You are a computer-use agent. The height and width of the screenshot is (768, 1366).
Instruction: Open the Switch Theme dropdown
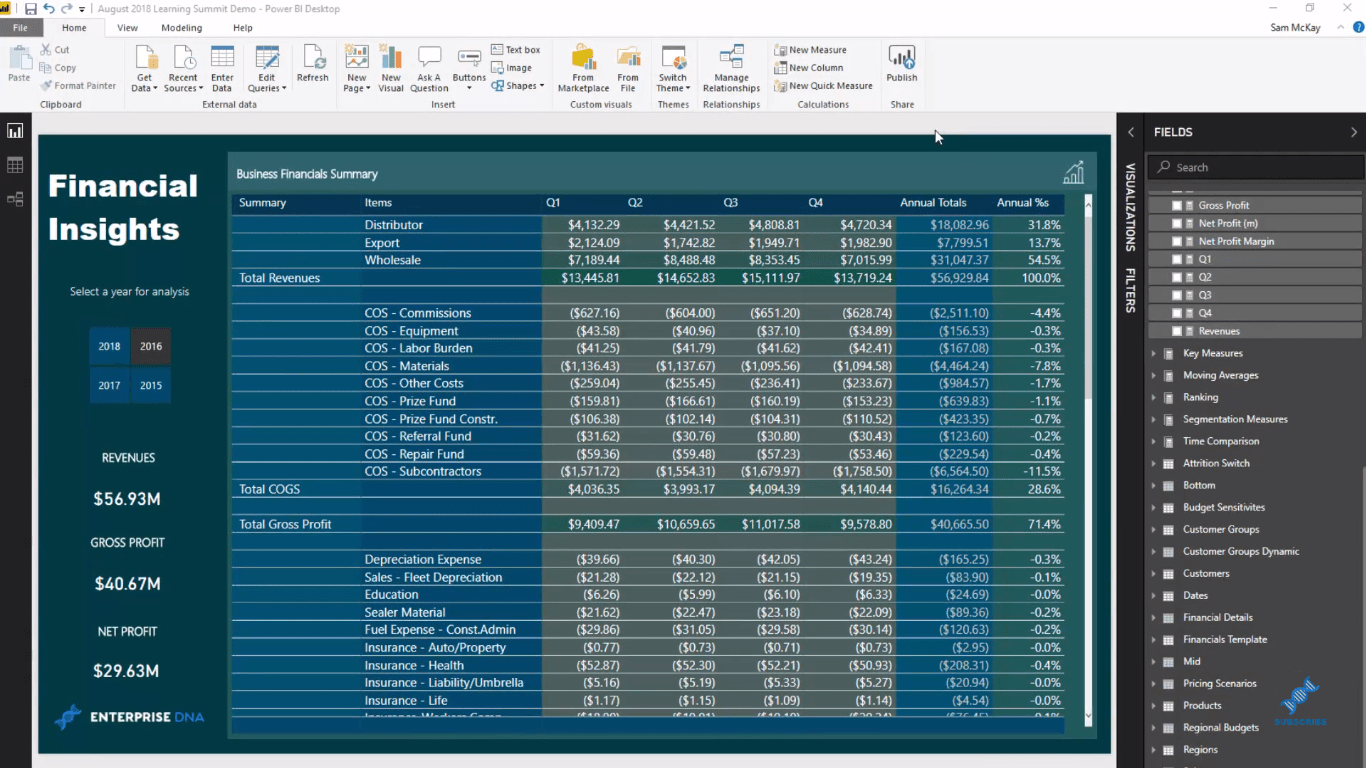pyautogui.click(x=673, y=69)
